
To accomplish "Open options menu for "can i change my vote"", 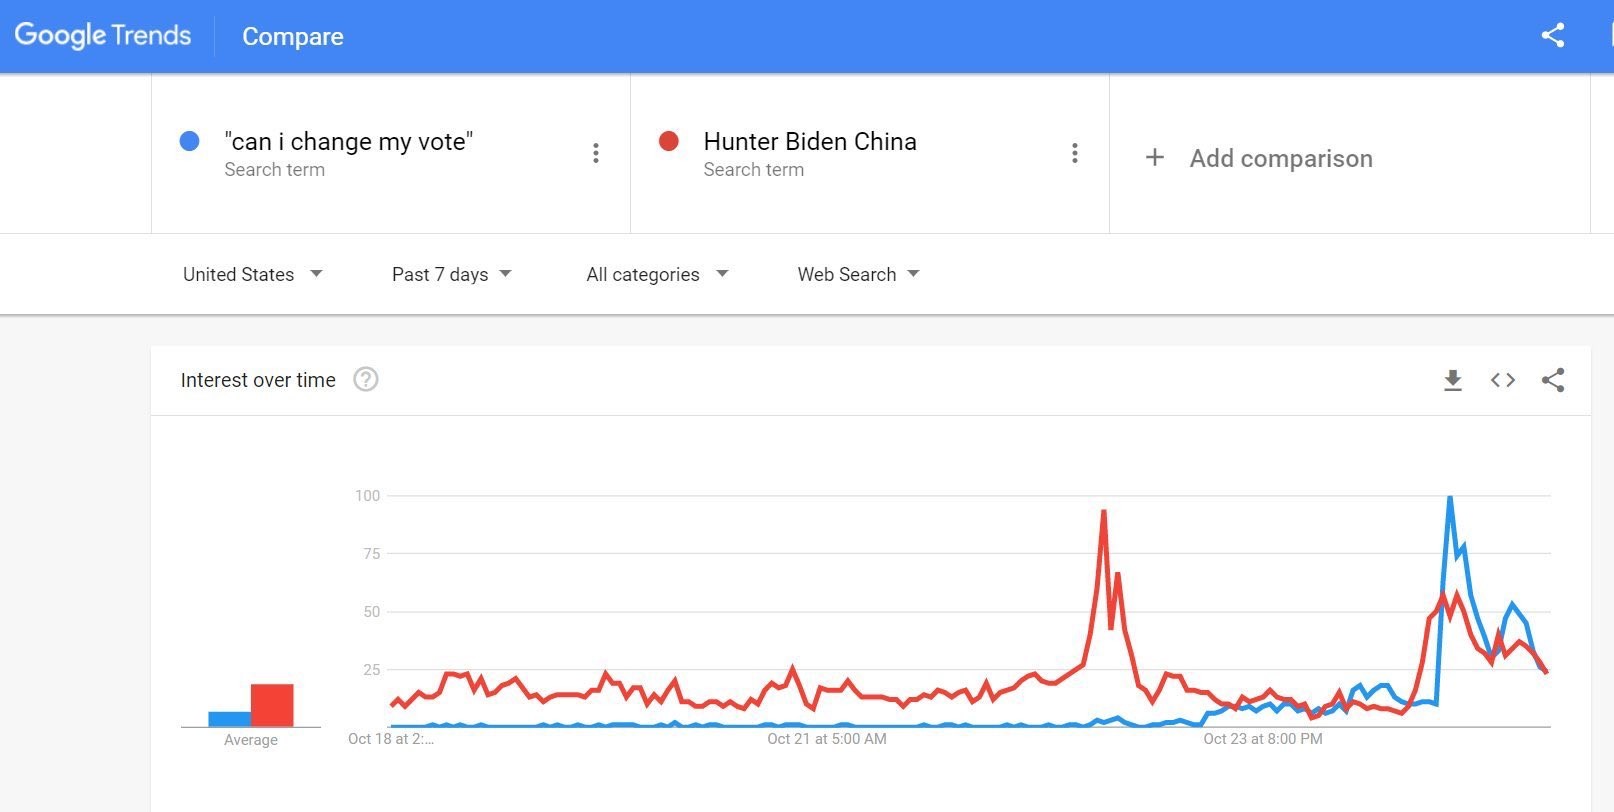I will (596, 153).
